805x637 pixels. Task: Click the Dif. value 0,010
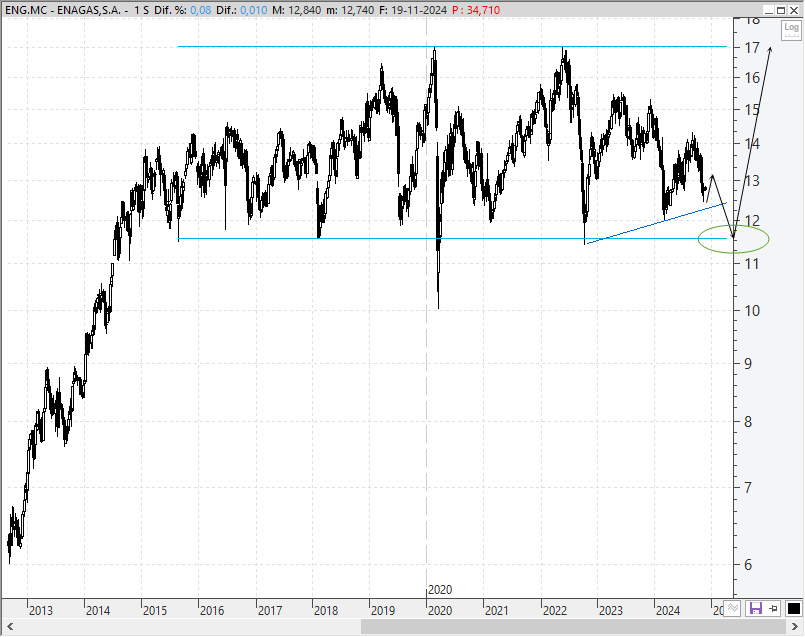click(x=254, y=10)
